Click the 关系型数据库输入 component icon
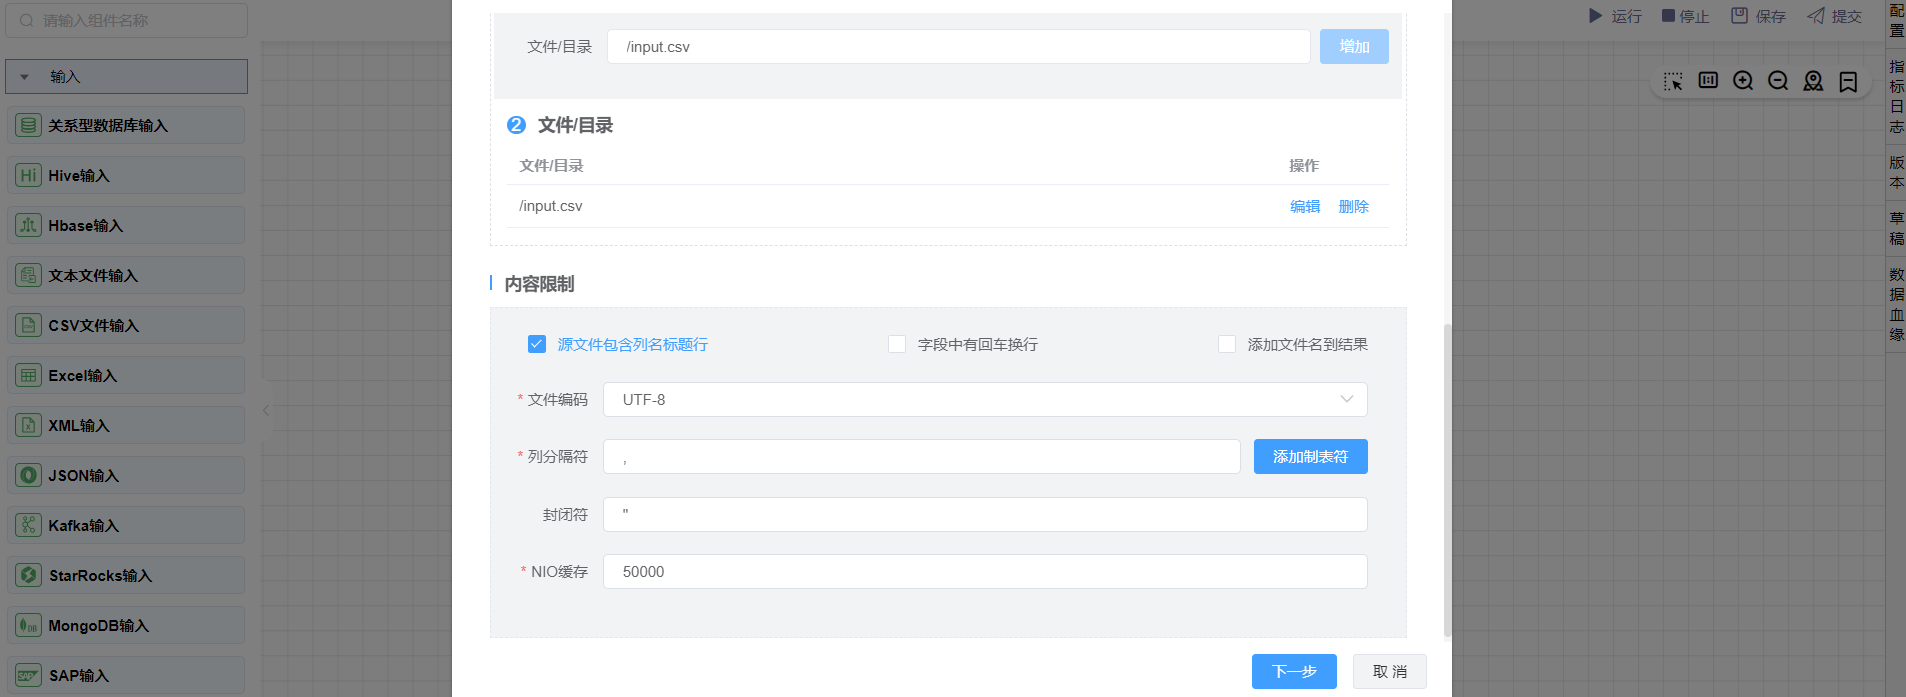Viewport: 1906px width, 697px height. [x=29, y=126]
